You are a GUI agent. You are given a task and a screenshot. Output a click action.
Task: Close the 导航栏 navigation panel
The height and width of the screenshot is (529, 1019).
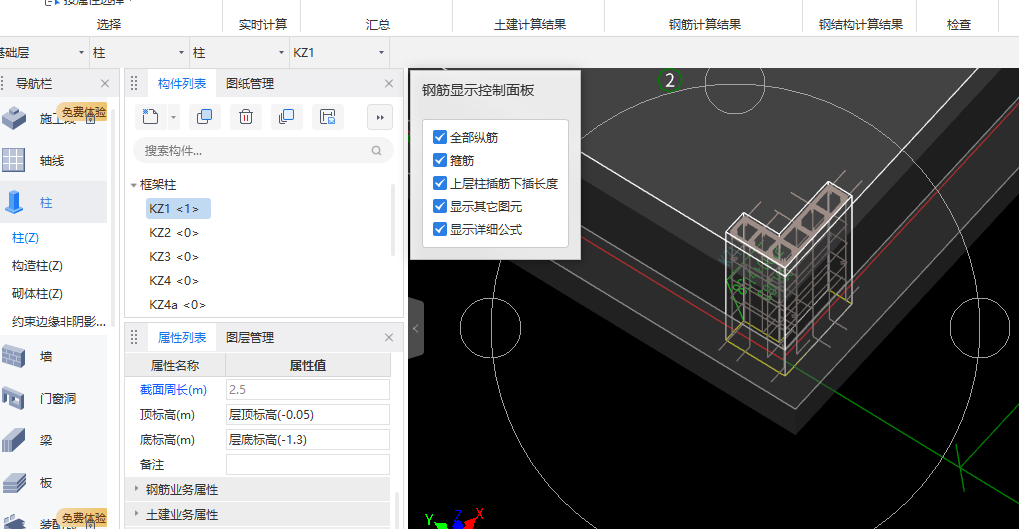tap(105, 83)
